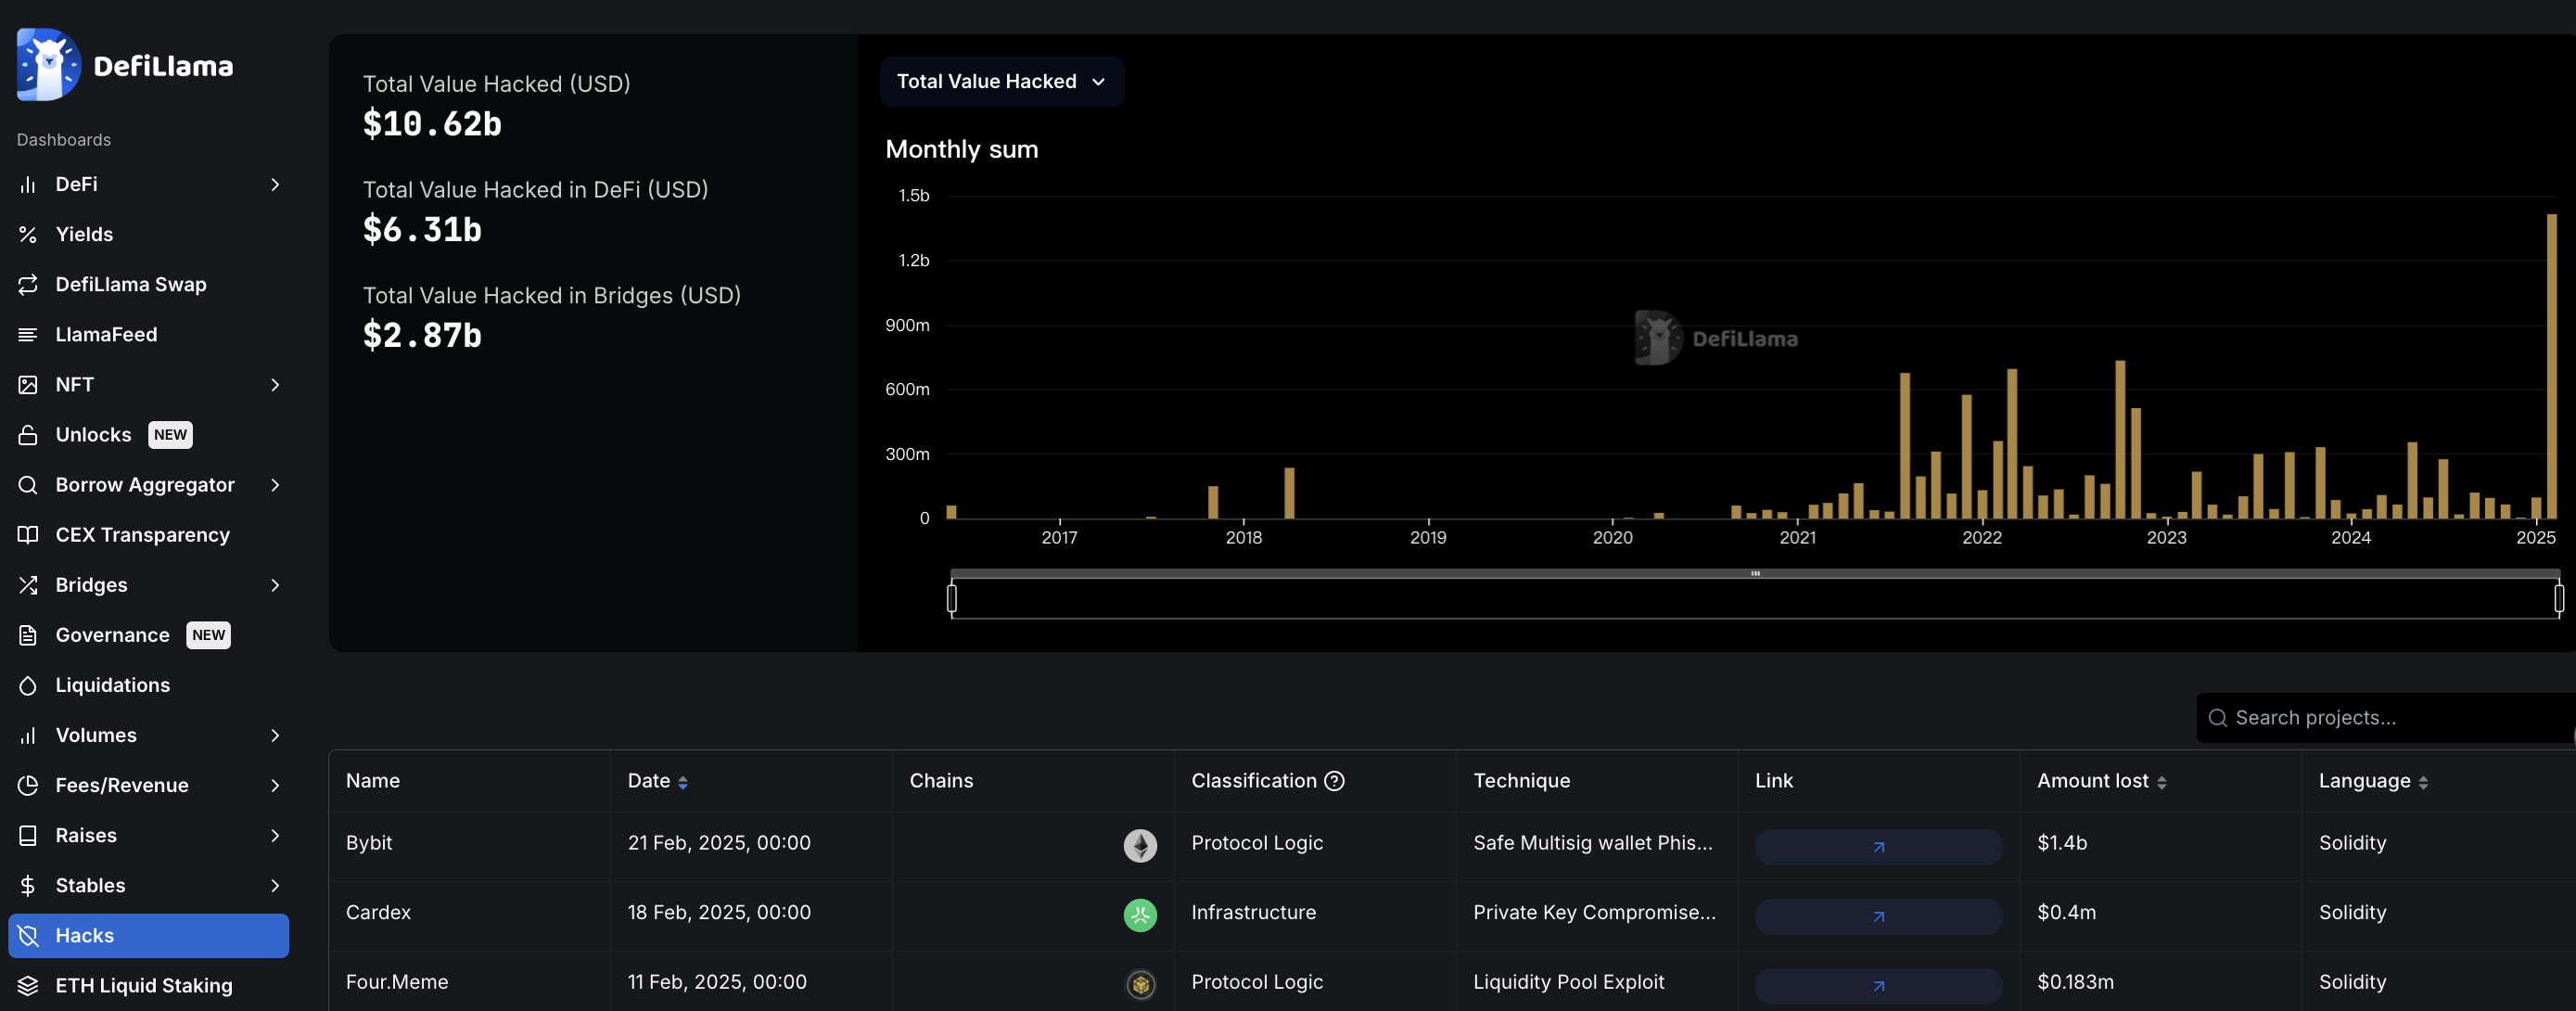
Task: Select Liquidations in the sidebar
Action: point(148,685)
